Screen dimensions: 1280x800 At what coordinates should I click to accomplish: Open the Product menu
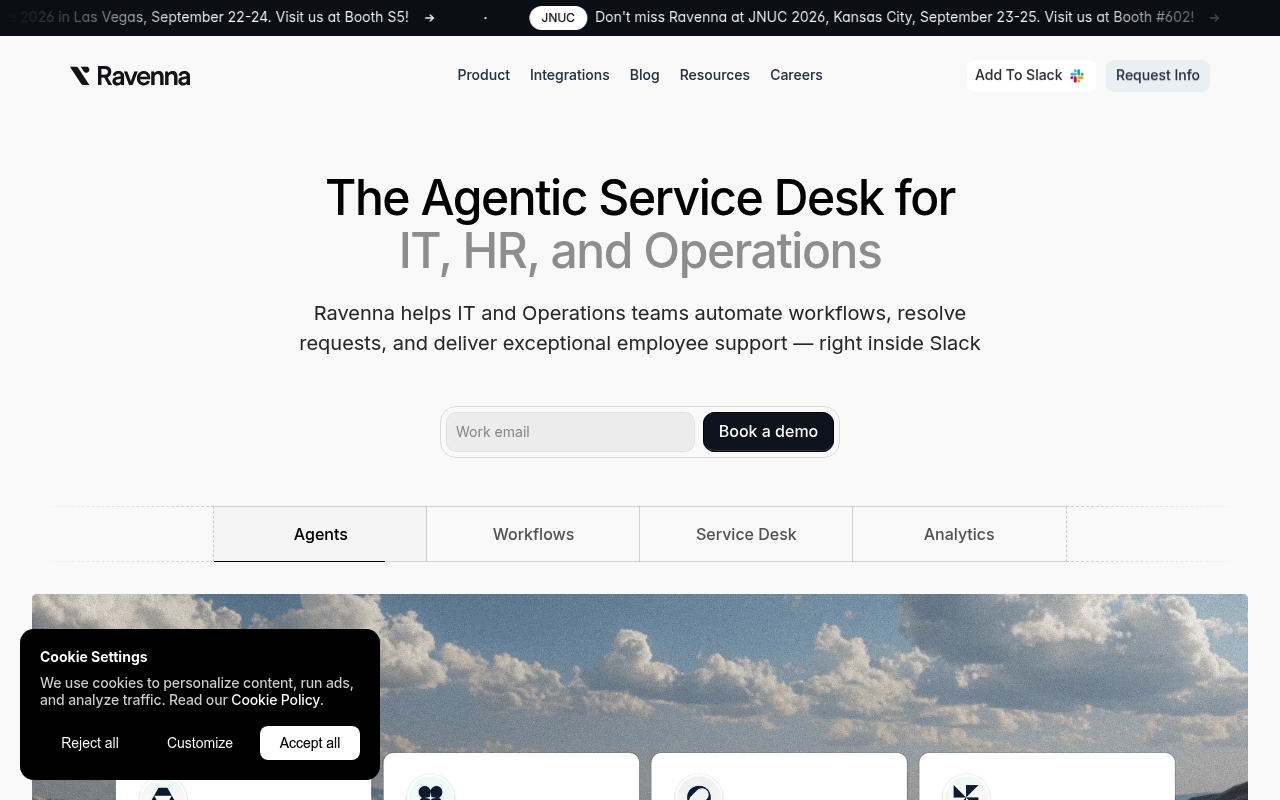[x=483, y=75]
